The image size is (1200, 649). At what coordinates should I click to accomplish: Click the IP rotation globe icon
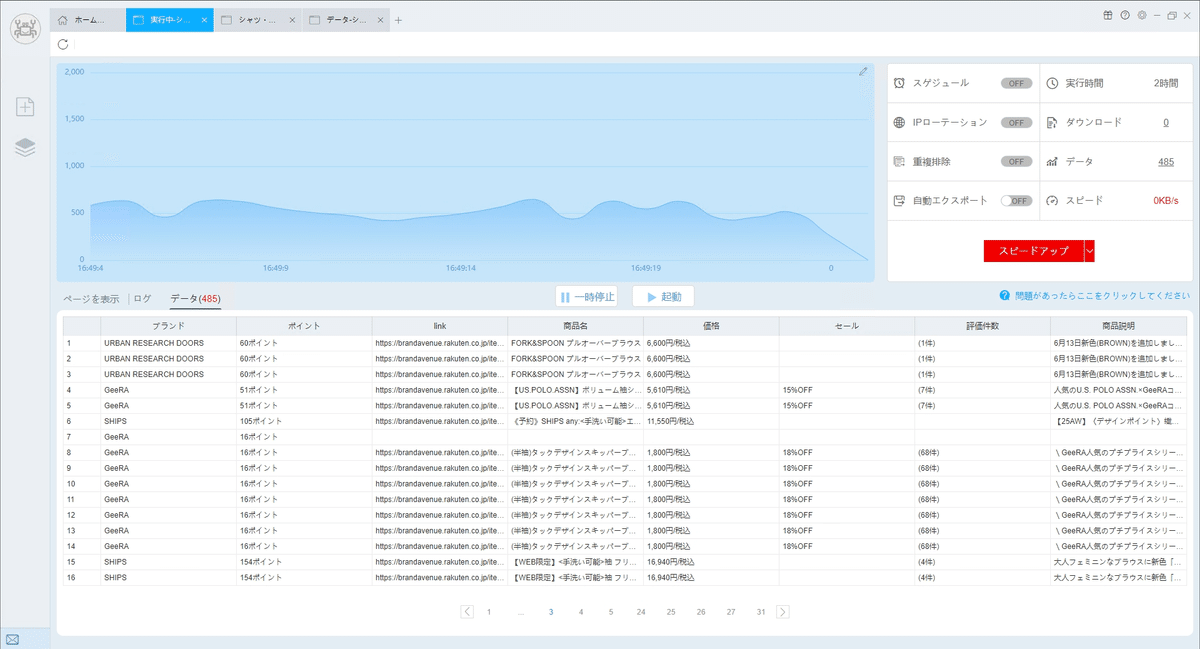click(900, 122)
